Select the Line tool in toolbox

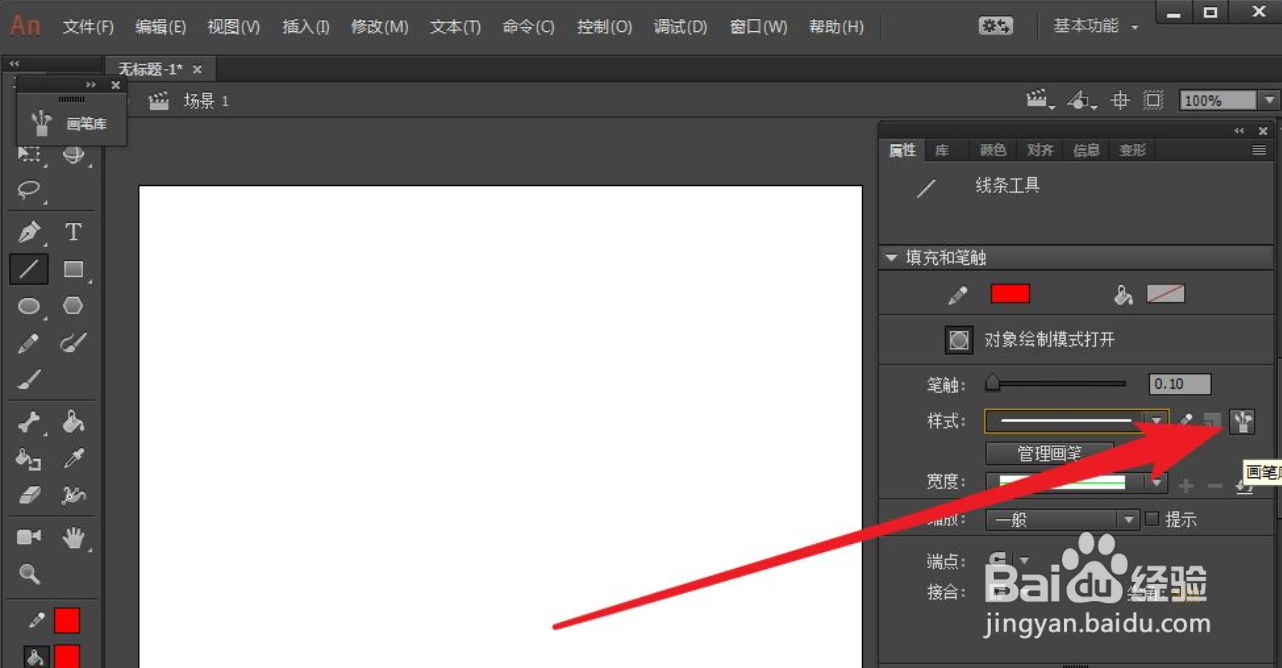click(x=29, y=269)
